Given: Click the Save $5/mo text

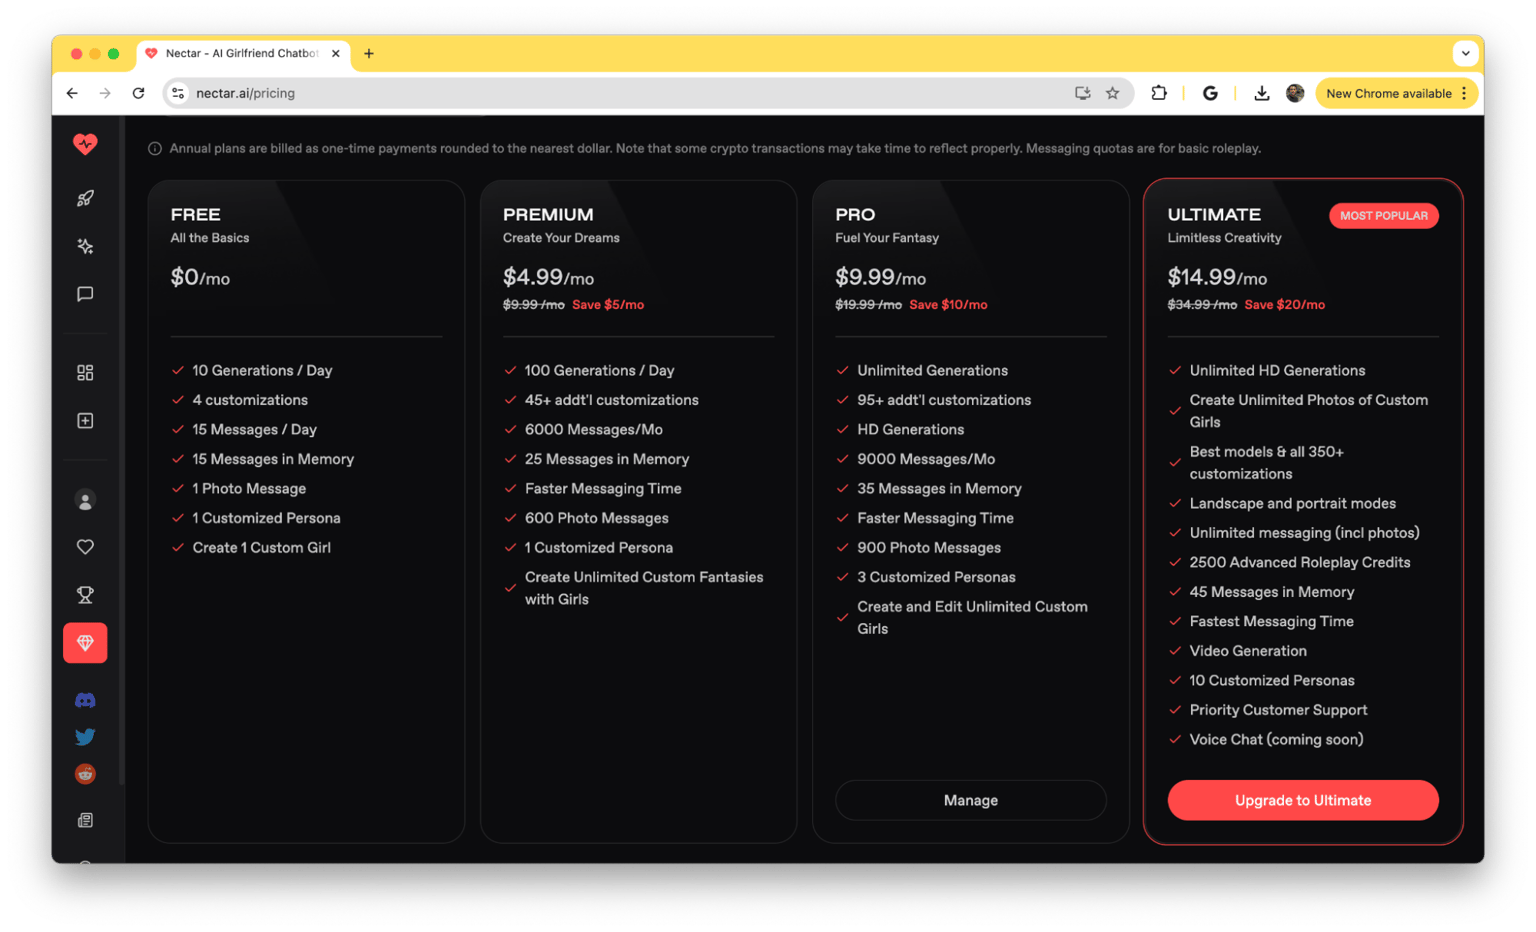Looking at the screenshot, I should pyautogui.click(x=608, y=305).
